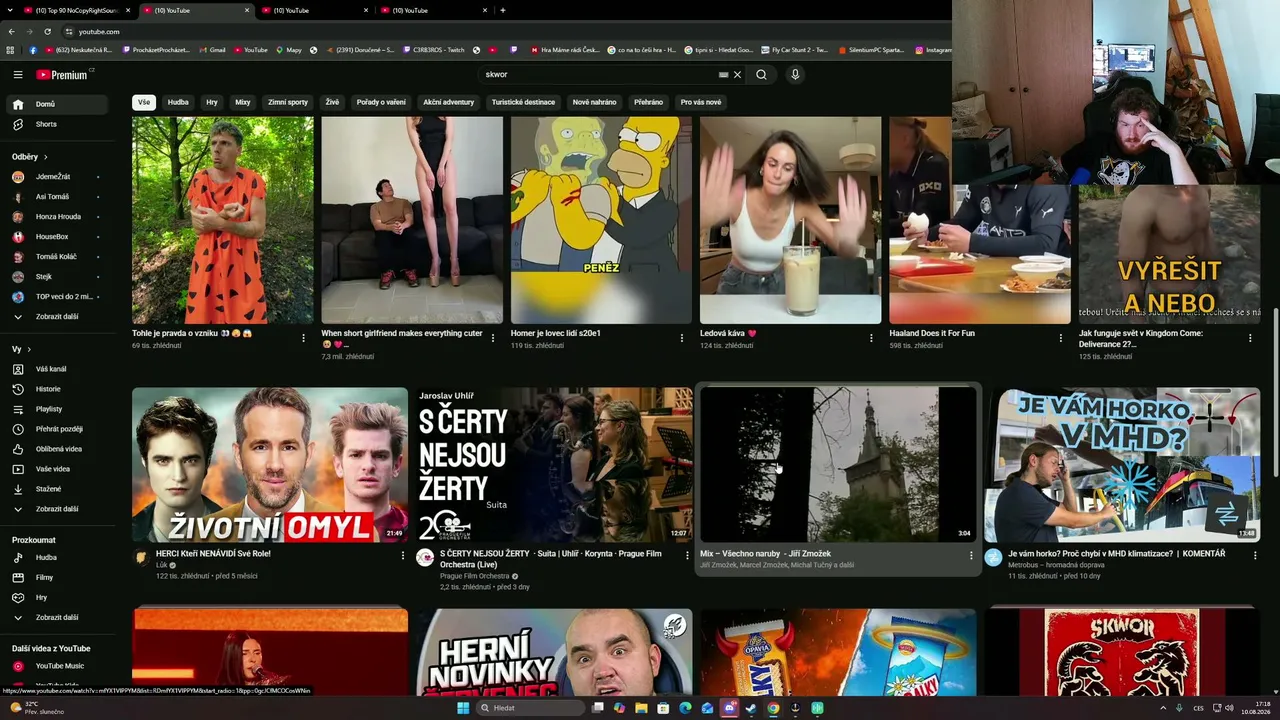Click the magnifier search button
The image size is (1280, 720).
tap(761, 74)
